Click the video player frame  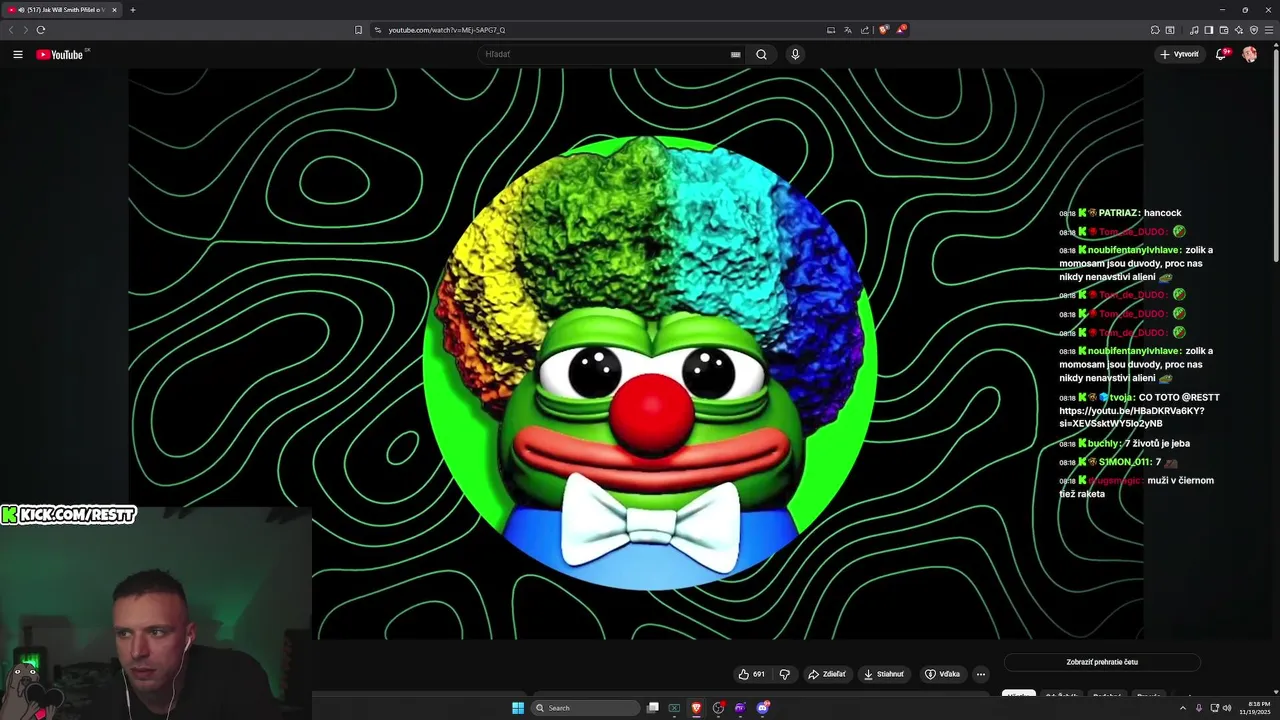(x=636, y=354)
